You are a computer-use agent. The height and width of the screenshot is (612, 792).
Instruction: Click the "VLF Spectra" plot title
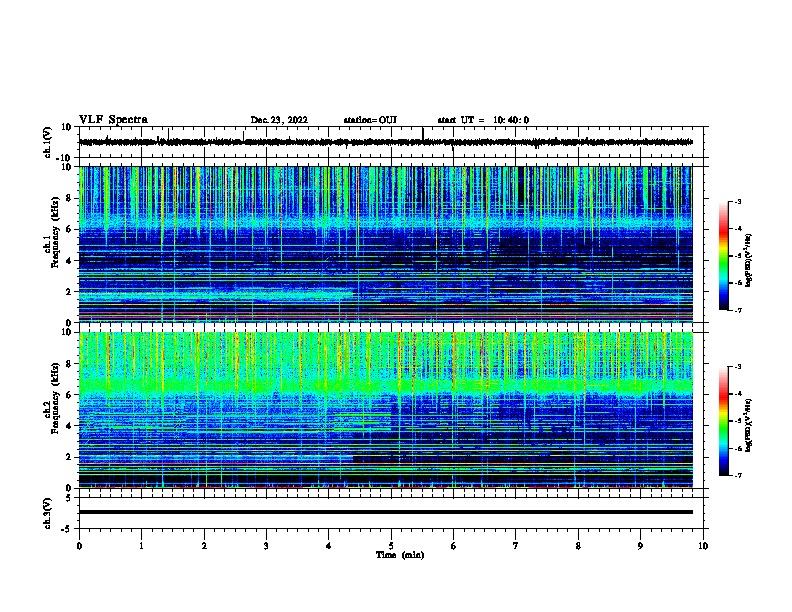click(113, 120)
